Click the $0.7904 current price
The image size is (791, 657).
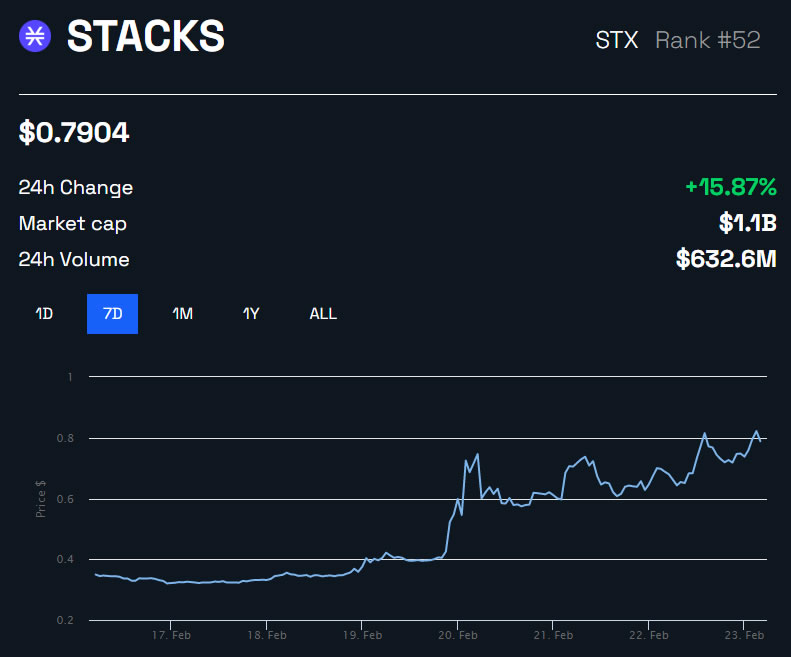[x=74, y=132]
